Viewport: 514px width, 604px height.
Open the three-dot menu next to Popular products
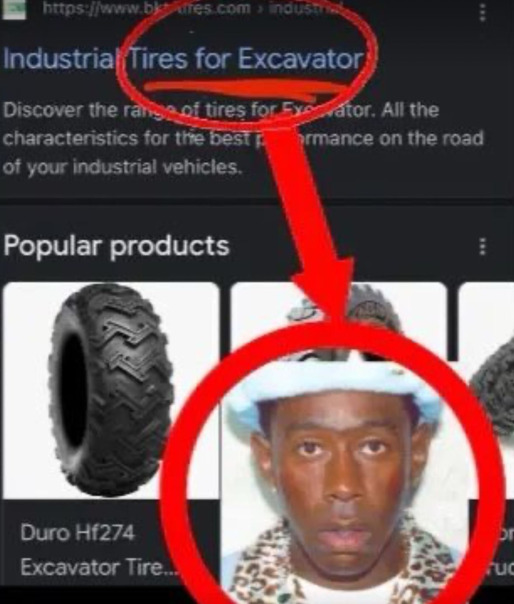482,246
